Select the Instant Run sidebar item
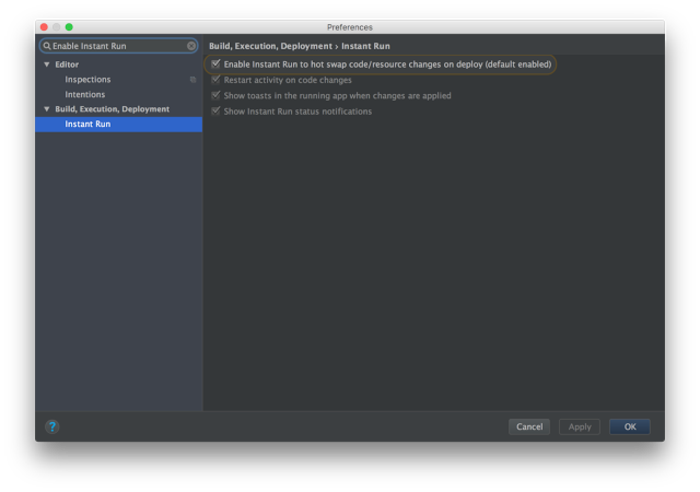Image resolution: width=700 pixels, height=492 pixels. [x=119, y=124]
